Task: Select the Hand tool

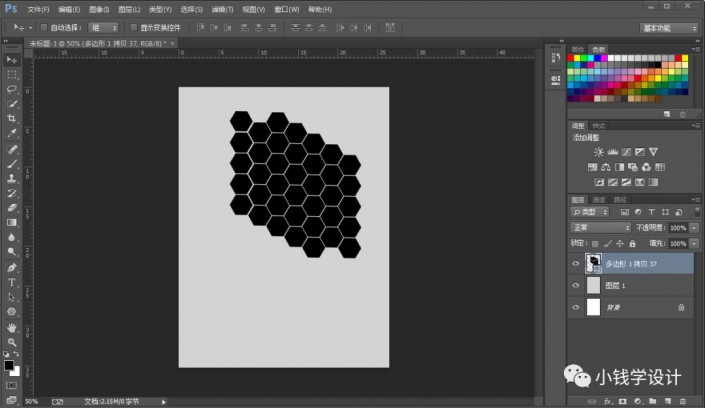Action: click(x=12, y=327)
